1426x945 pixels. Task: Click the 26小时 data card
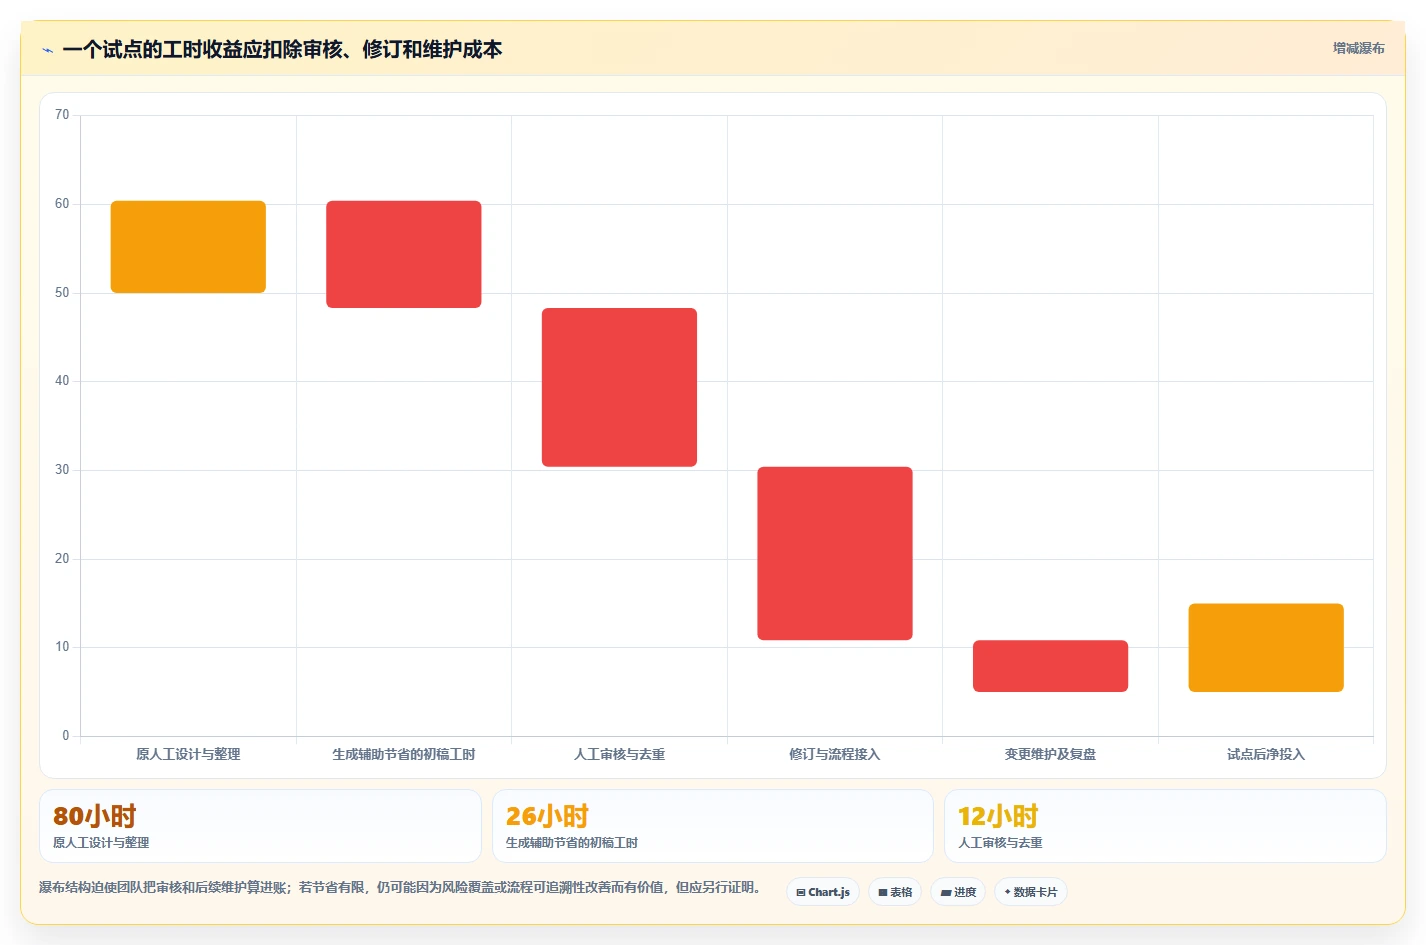coord(713,826)
